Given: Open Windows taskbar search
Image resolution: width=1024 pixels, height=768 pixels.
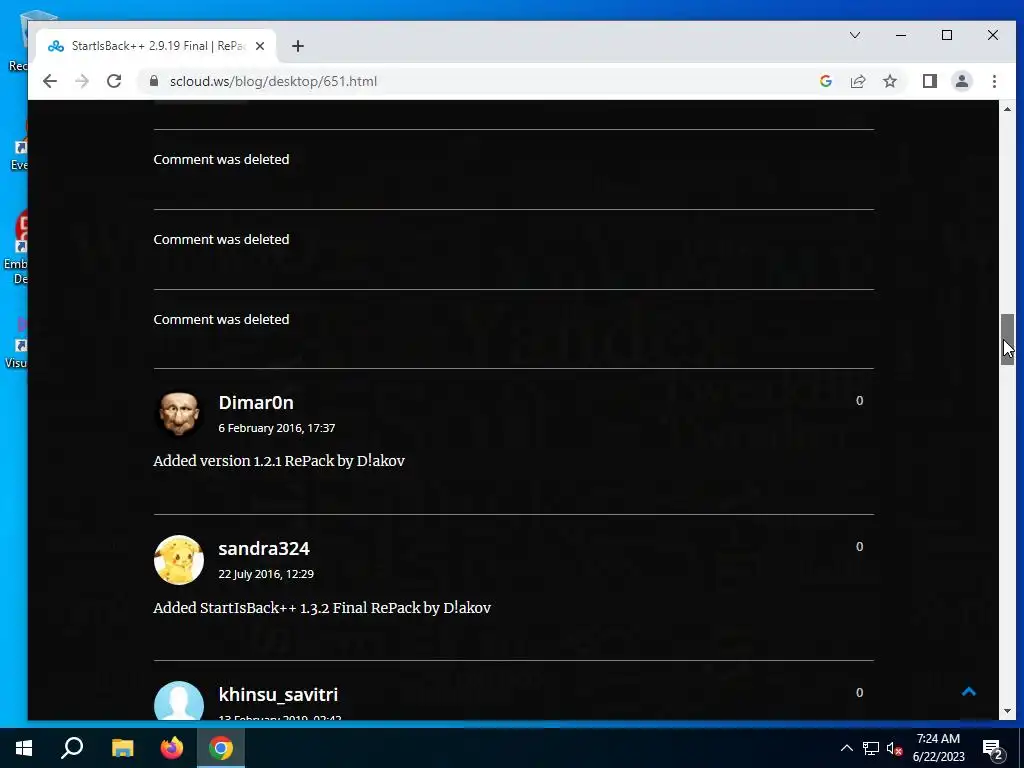Looking at the screenshot, I should point(72,748).
